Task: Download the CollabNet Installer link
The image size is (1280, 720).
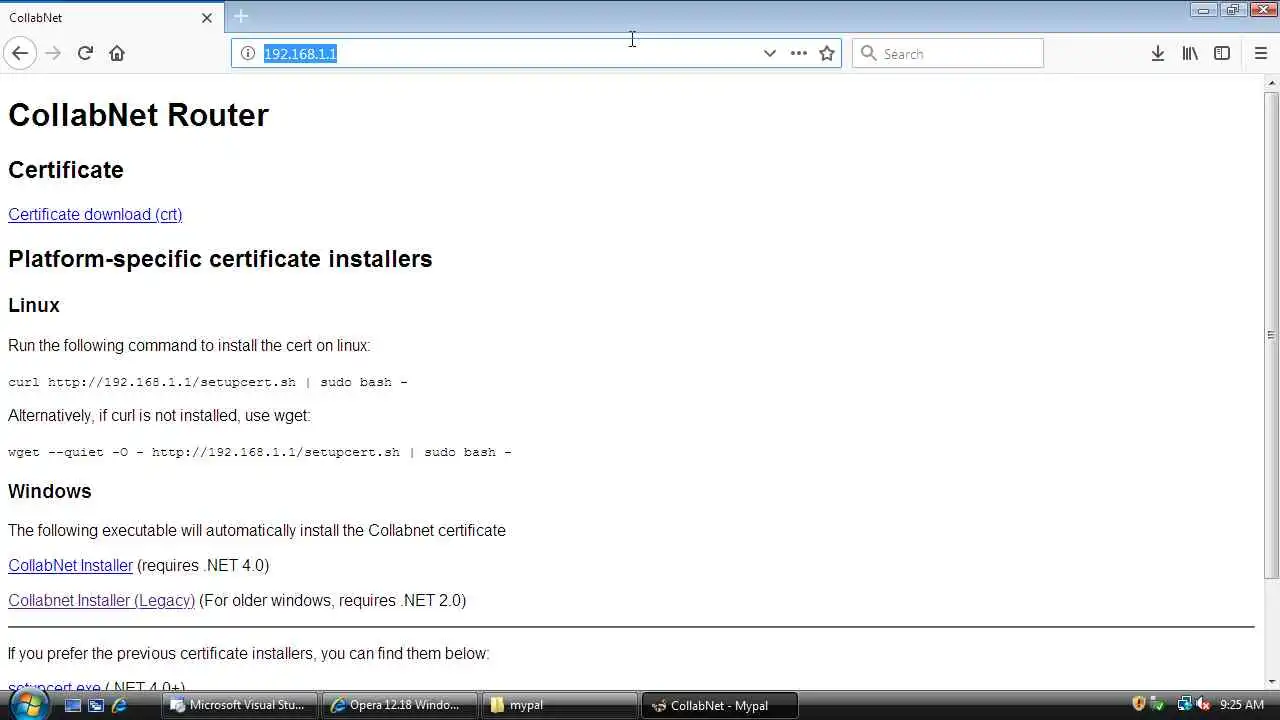Action: [x=70, y=565]
